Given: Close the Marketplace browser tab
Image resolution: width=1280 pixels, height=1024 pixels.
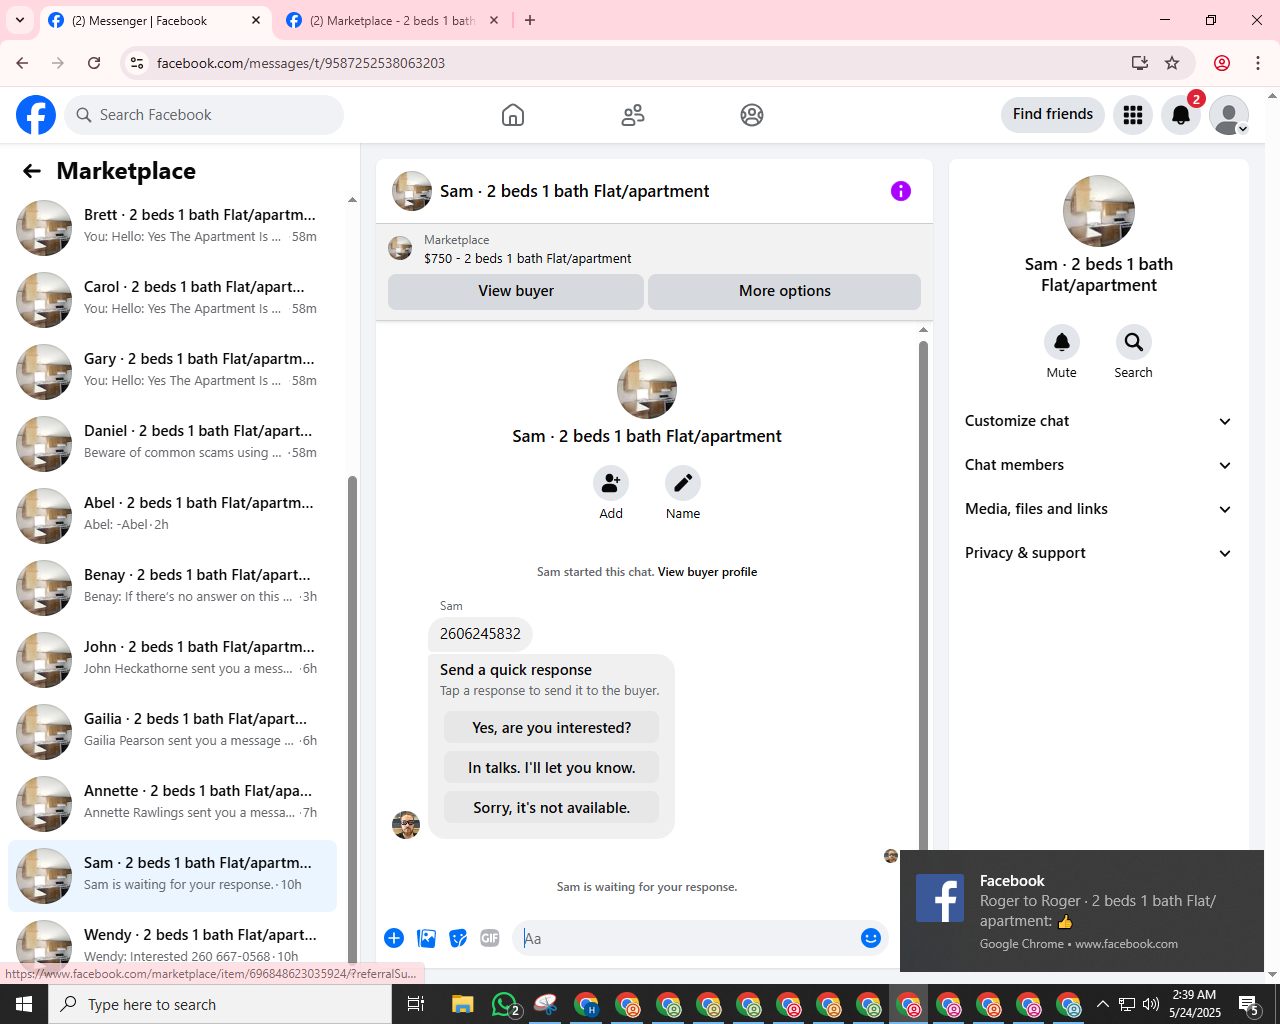Looking at the screenshot, I should click(494, 20).
